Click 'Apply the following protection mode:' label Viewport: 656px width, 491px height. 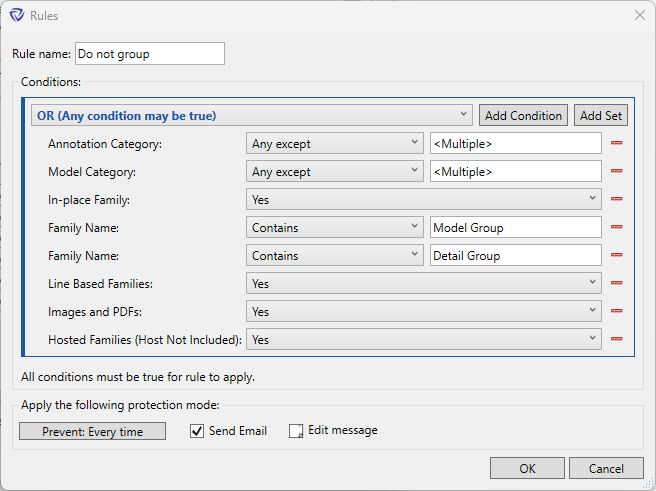[120, 405]
